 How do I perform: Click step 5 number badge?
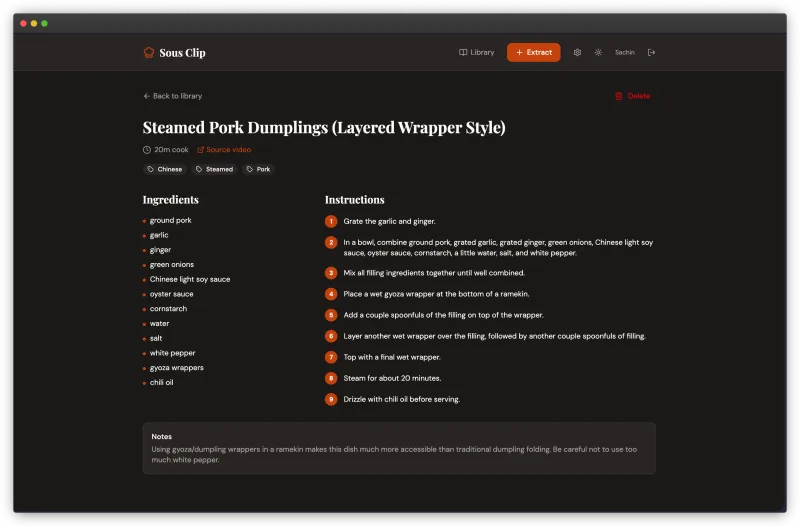(331, 315)
